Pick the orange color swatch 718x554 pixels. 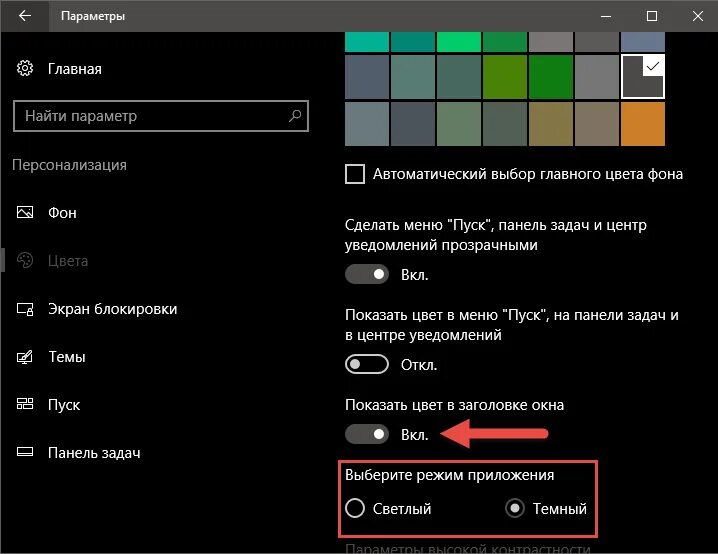(643, 125)
